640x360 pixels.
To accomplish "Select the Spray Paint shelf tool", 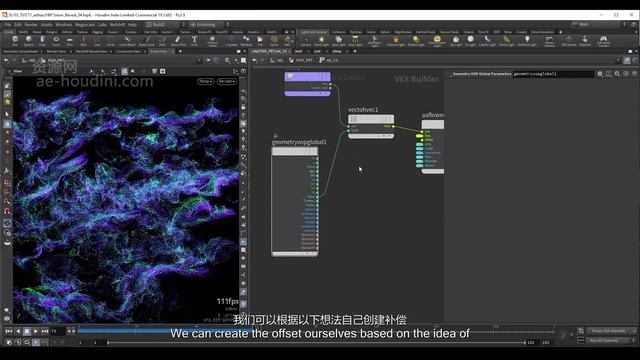I will 178,41.
